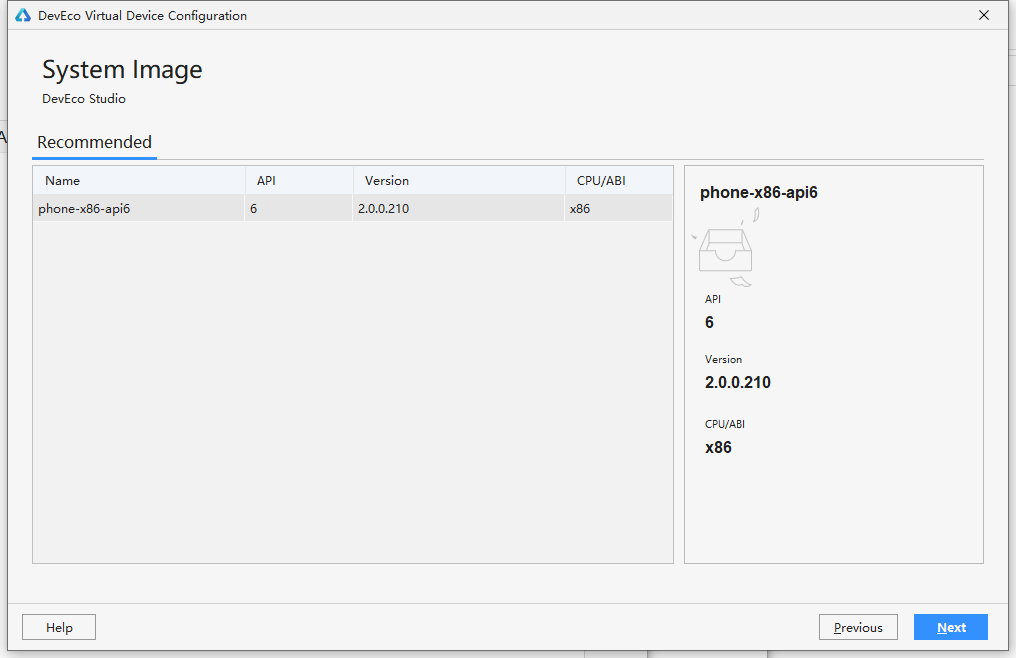Click the version 2.0.0.210 in details panel

click(x=737, y=382)
